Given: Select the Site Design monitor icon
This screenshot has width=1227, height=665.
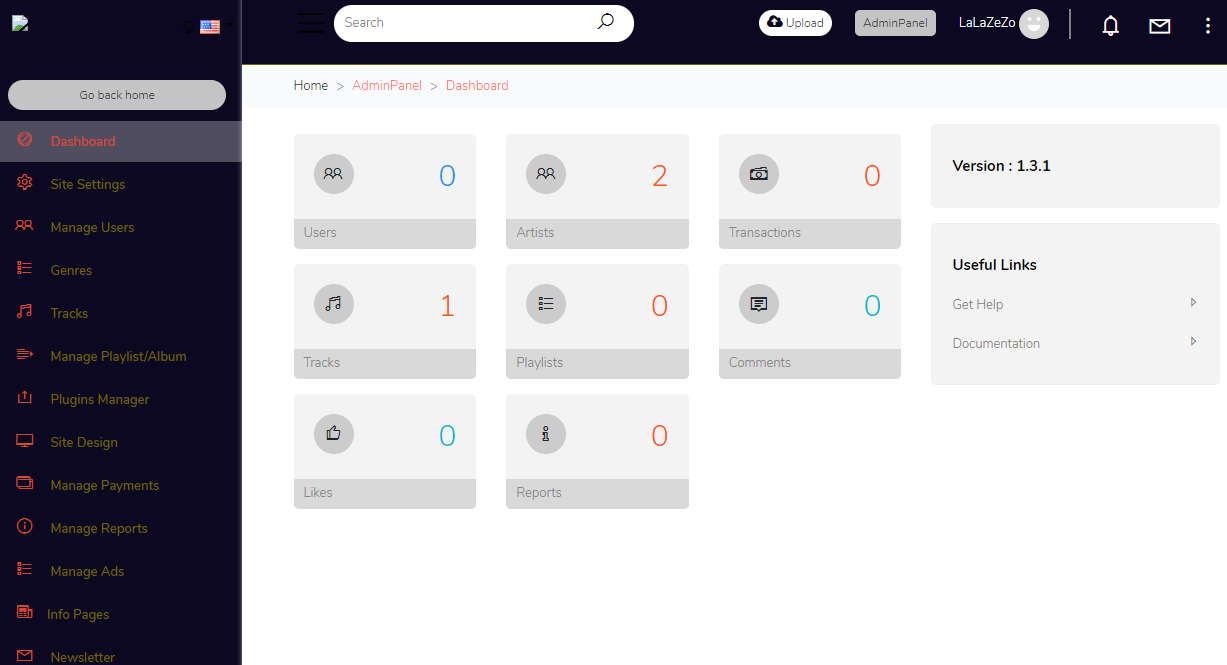Looking at the screenshot, I should [x=25, y=442].
